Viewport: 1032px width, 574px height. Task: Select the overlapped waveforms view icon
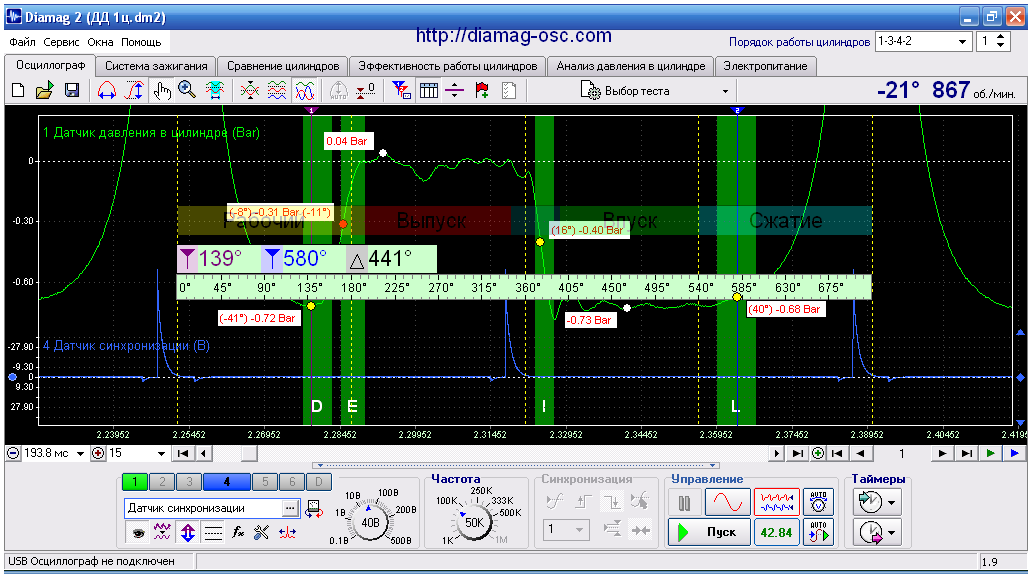305,90
